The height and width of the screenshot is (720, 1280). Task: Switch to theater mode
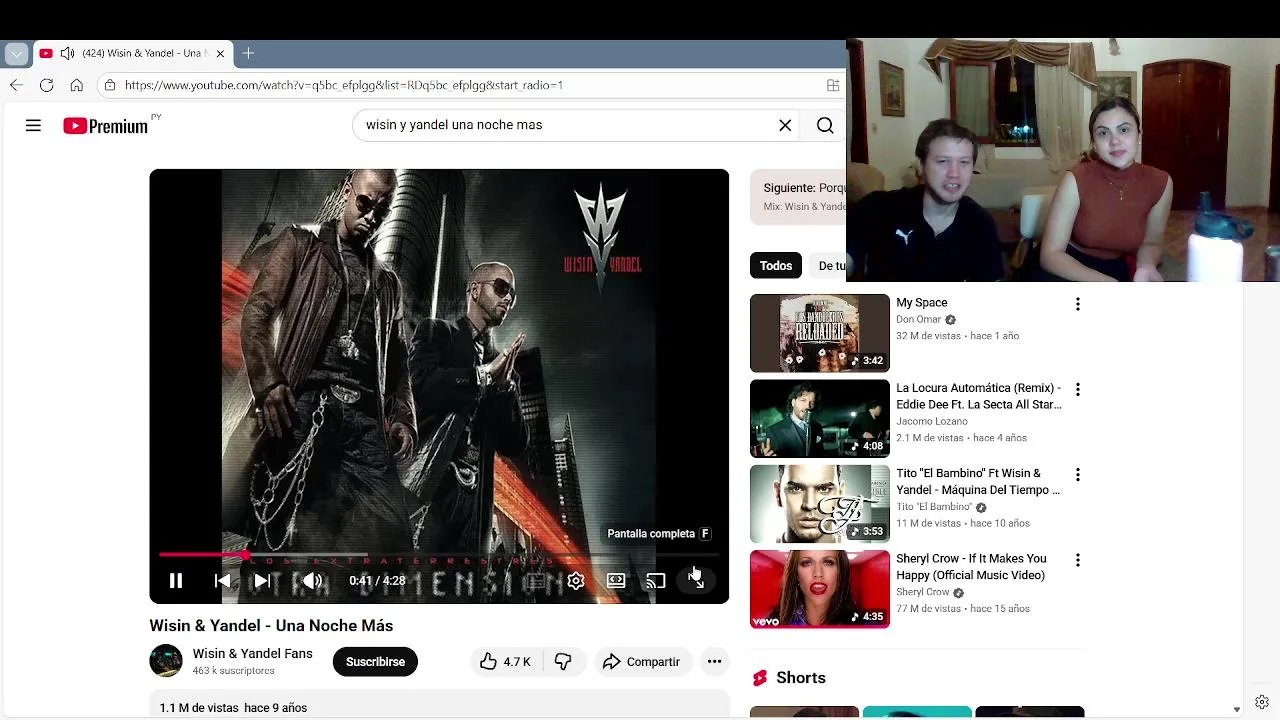point(616,581)
